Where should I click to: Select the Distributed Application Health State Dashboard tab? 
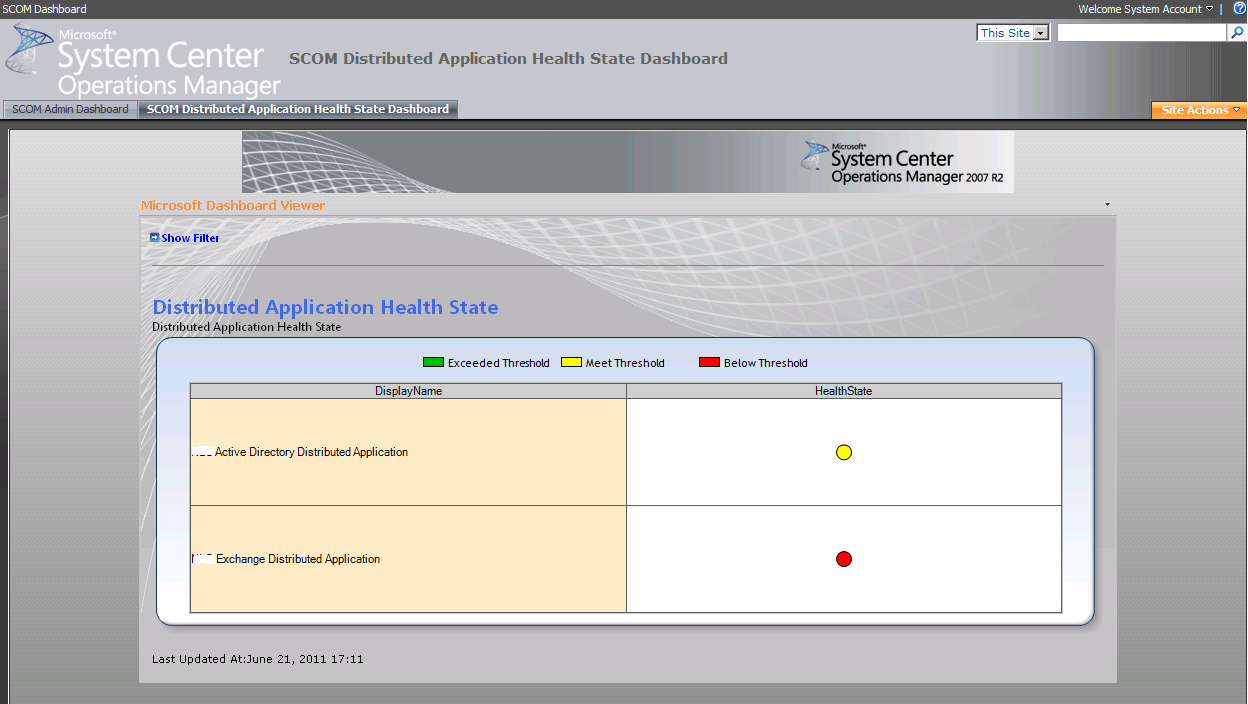click(298, 110)
